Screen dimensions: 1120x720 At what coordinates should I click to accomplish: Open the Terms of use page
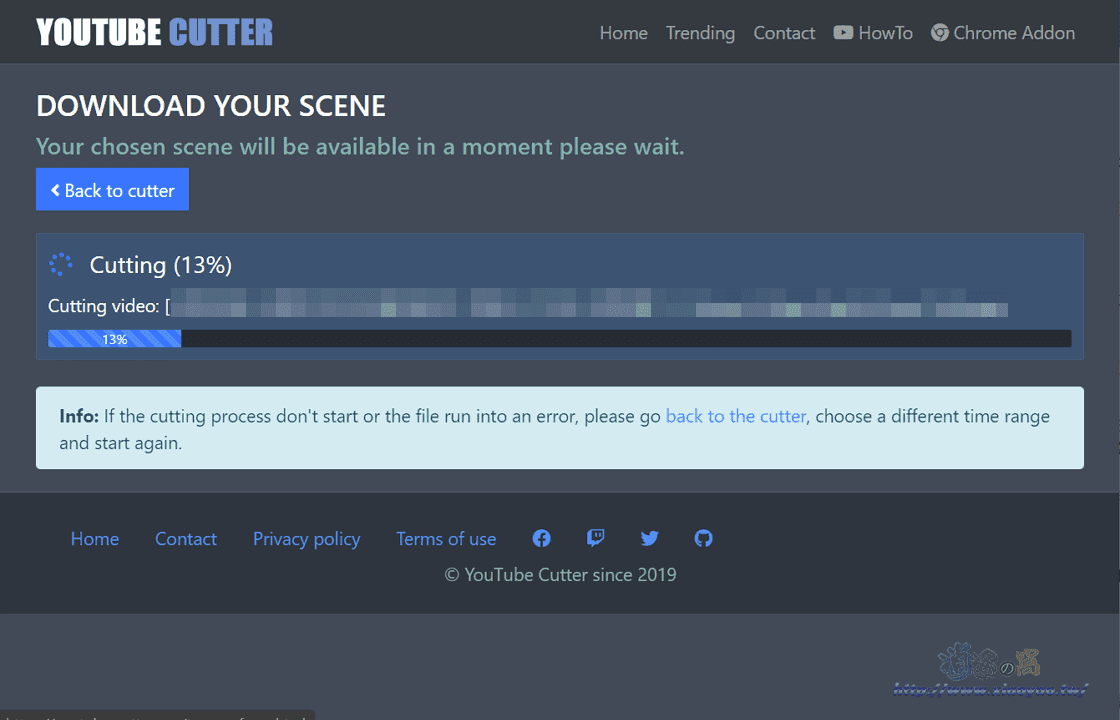(x=446, y=539)
